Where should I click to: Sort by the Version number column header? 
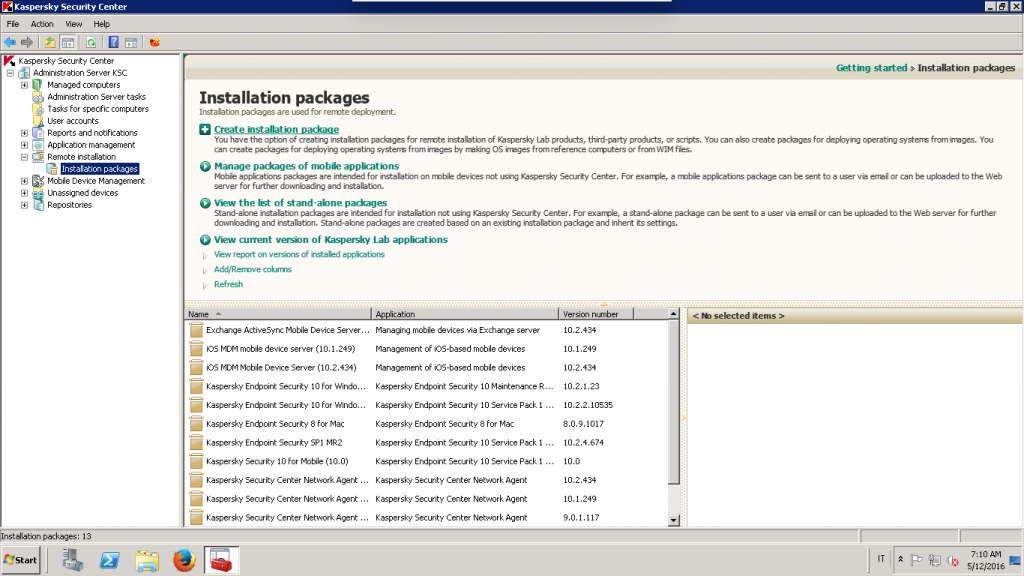tap(596, 314)
